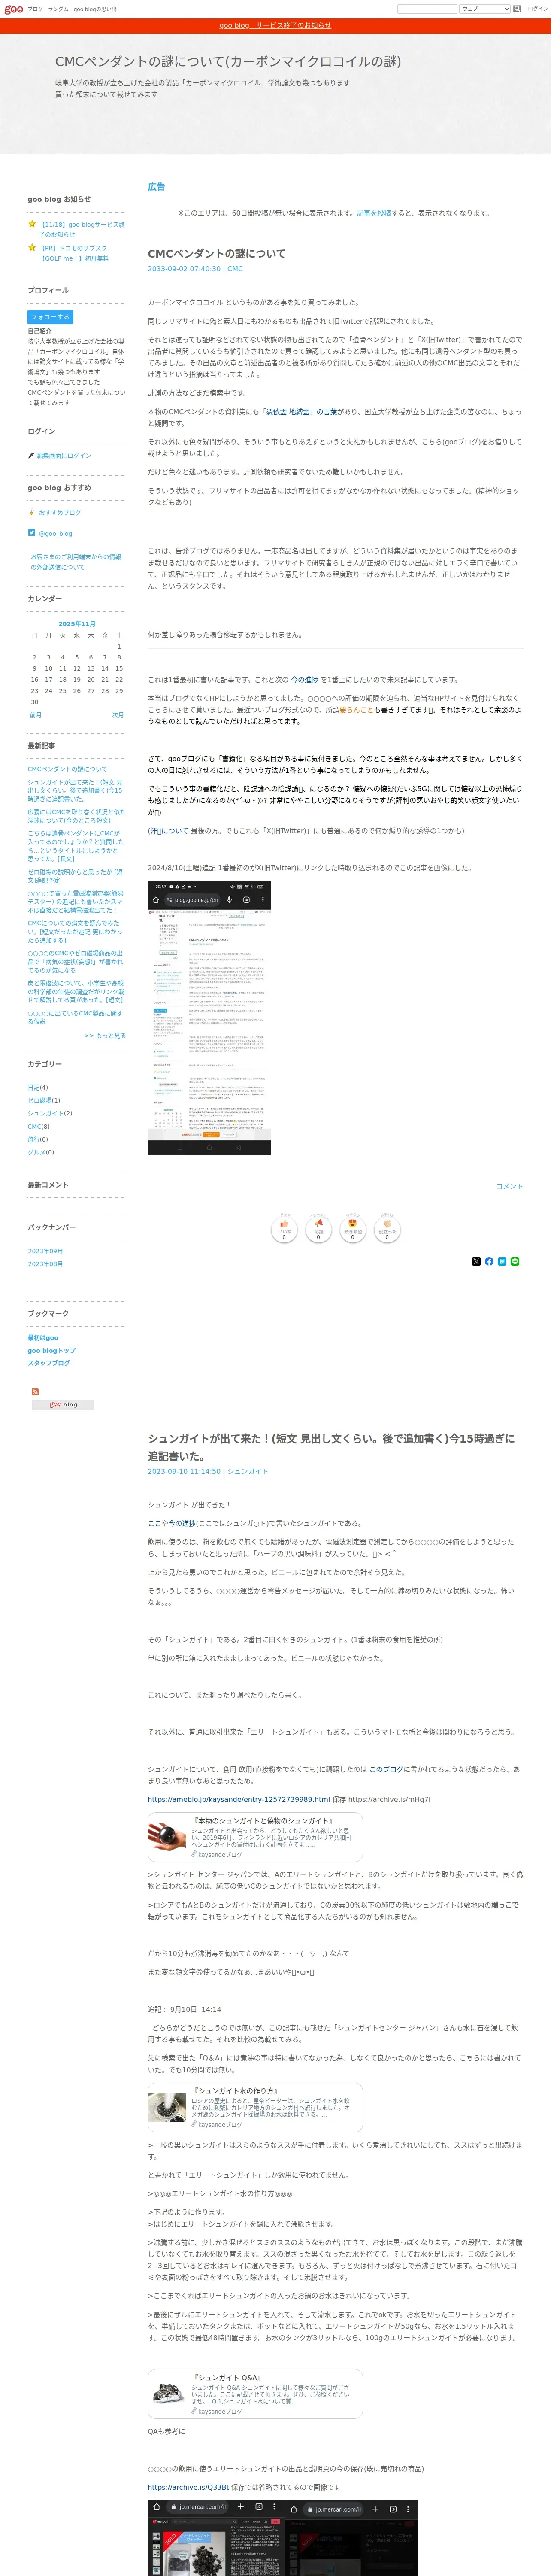Click the search magnifier button in header

tap(517, 9)
